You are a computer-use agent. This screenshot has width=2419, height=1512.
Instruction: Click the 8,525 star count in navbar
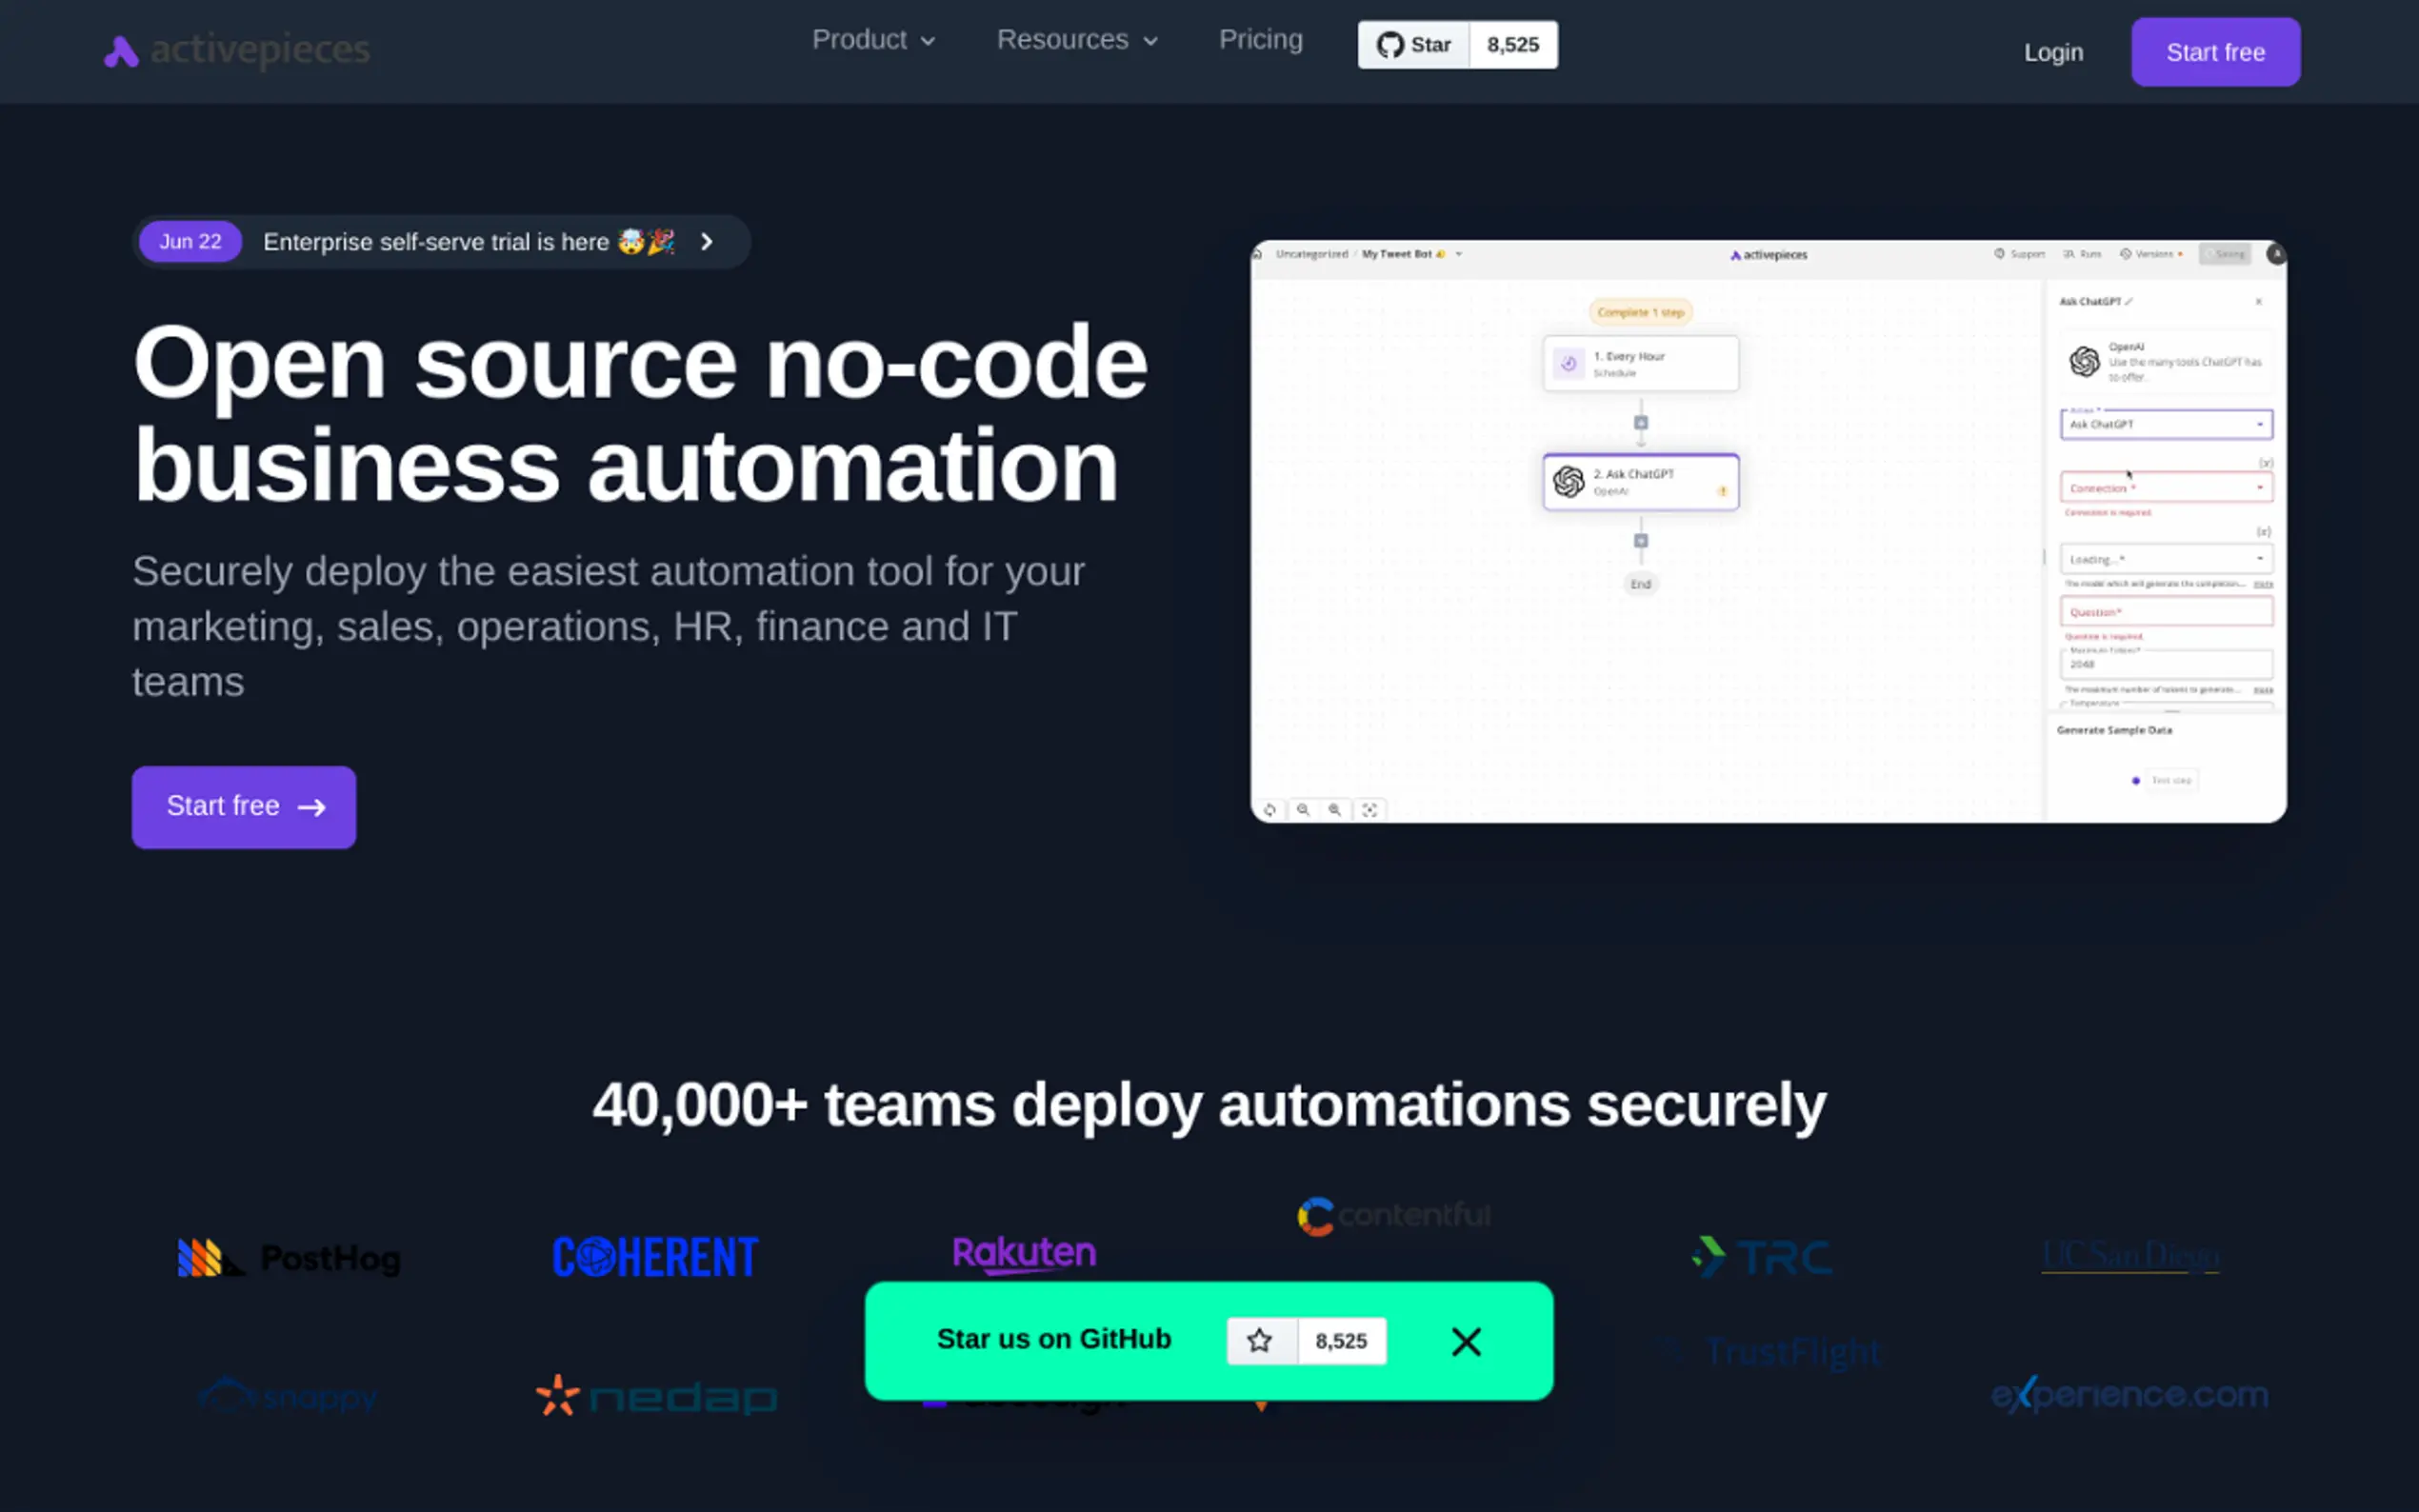click(1512, 45)
